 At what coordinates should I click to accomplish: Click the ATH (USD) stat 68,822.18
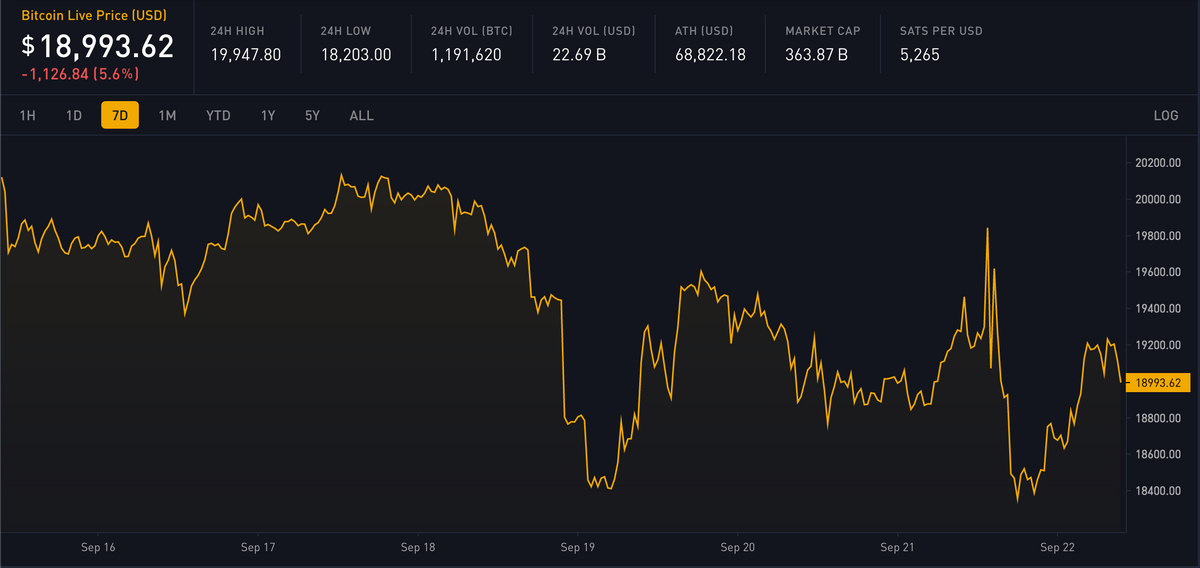coord(711,54)
